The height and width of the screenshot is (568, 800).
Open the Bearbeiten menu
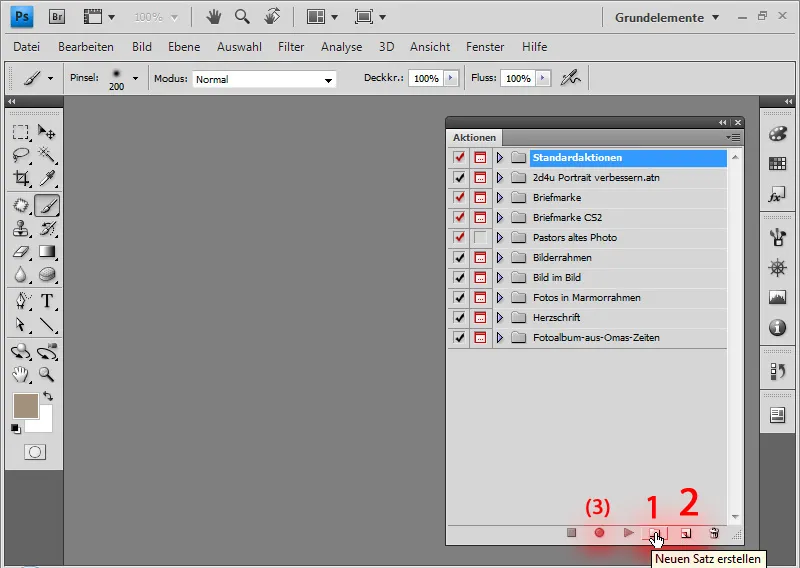(86, 47)
